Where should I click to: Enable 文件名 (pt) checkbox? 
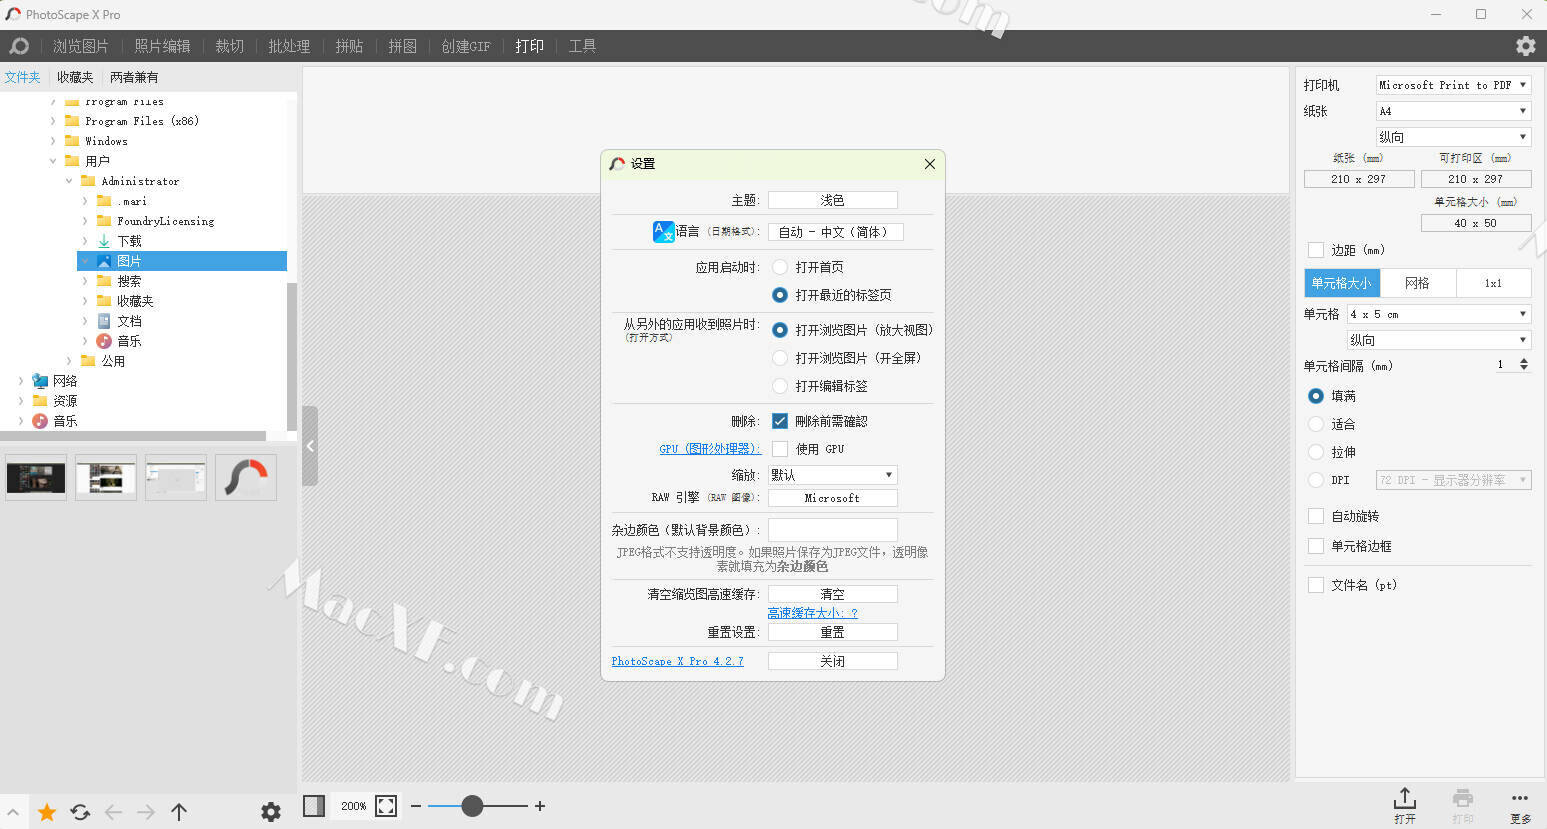click(1316, 585)
